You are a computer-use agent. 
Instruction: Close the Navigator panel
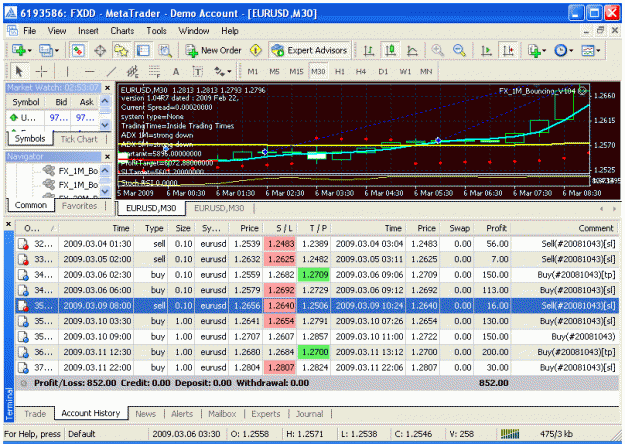point(107,157)
